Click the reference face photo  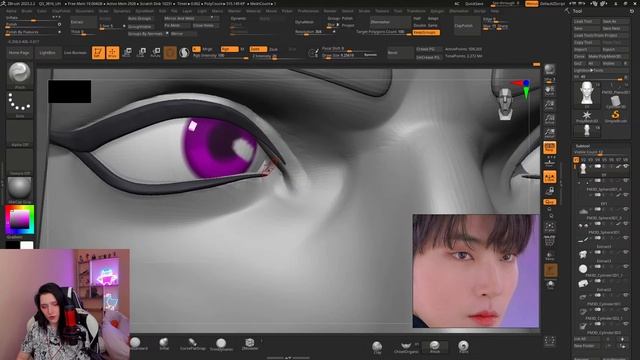pos(476,271)
